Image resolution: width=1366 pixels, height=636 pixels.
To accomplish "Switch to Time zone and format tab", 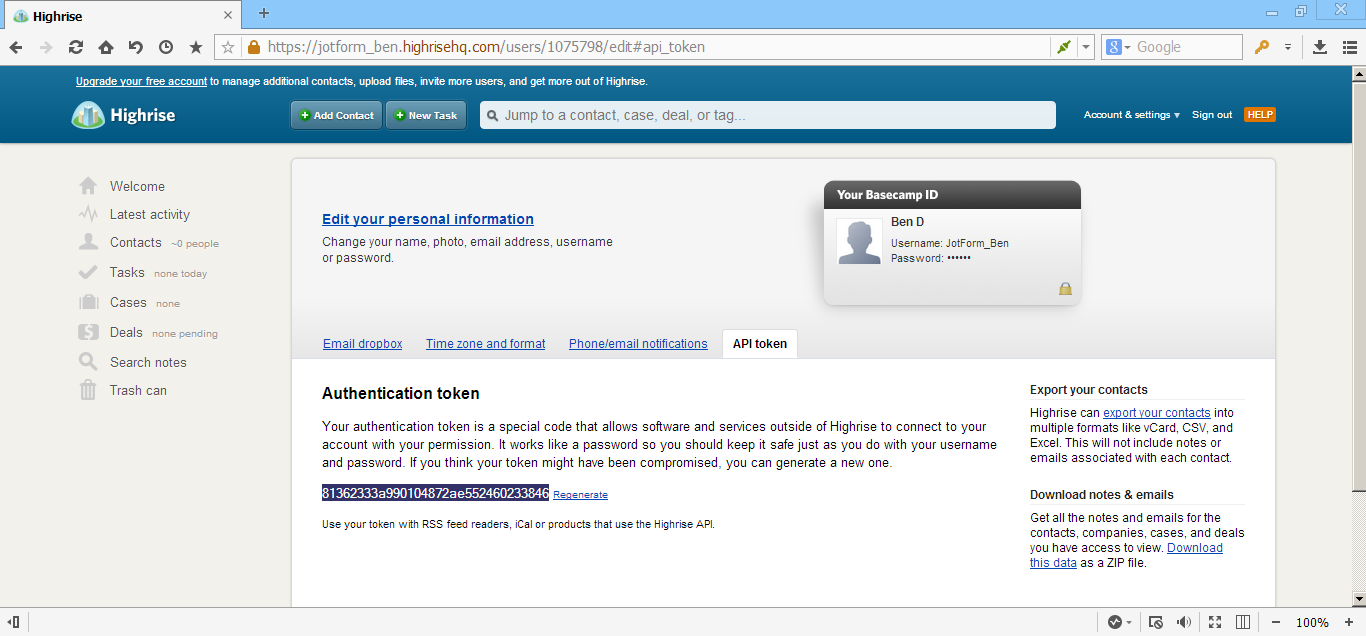I will pos(485,344).
